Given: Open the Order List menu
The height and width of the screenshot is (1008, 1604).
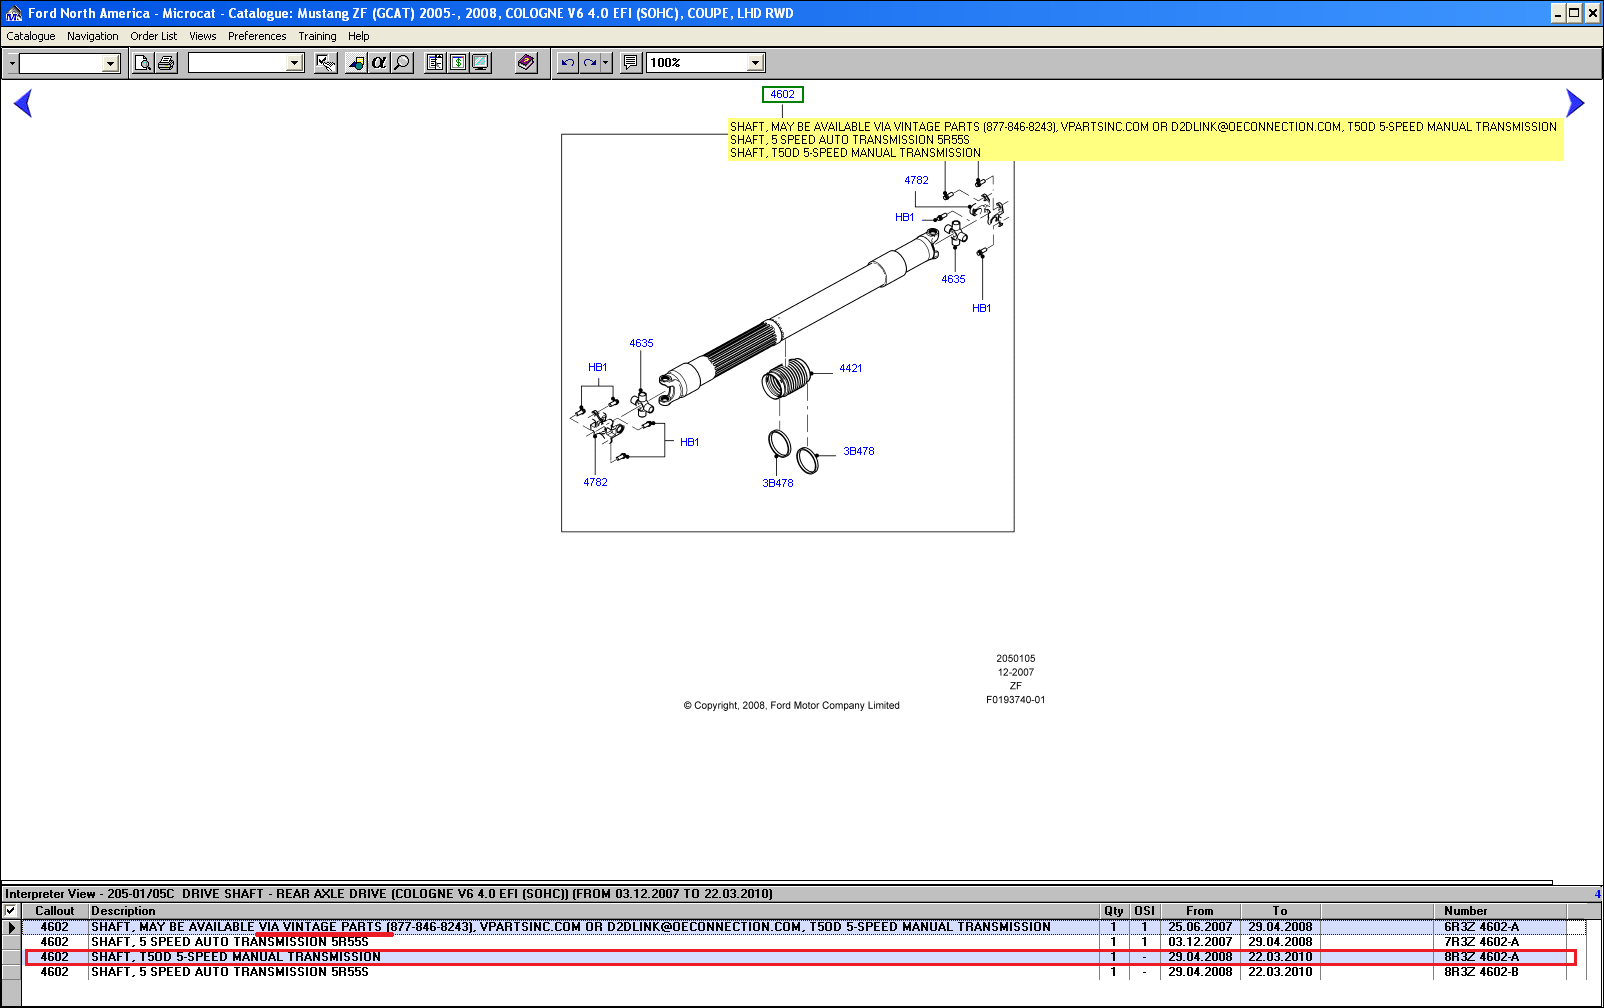Looking at the screenshot, I should (154, 36).
